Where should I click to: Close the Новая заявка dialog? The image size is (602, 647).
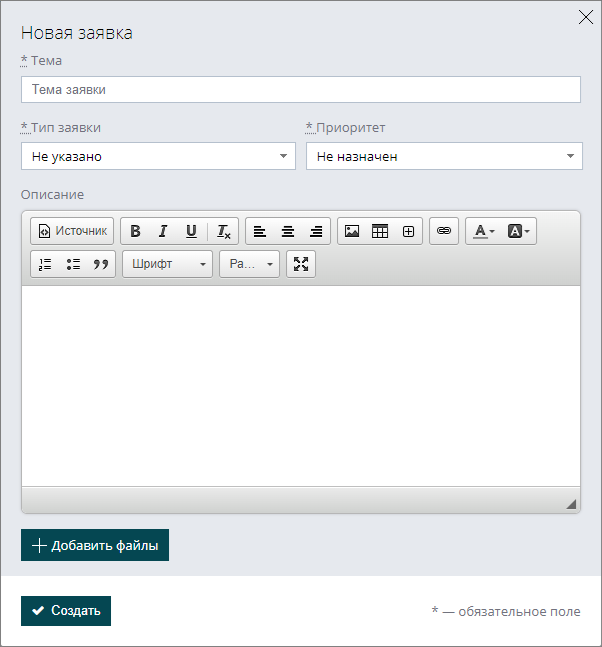tap(586, 17)
